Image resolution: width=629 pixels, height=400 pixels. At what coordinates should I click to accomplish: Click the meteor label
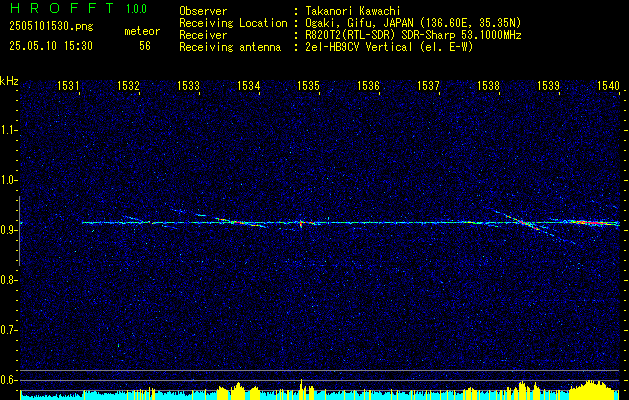coord(142,31)
